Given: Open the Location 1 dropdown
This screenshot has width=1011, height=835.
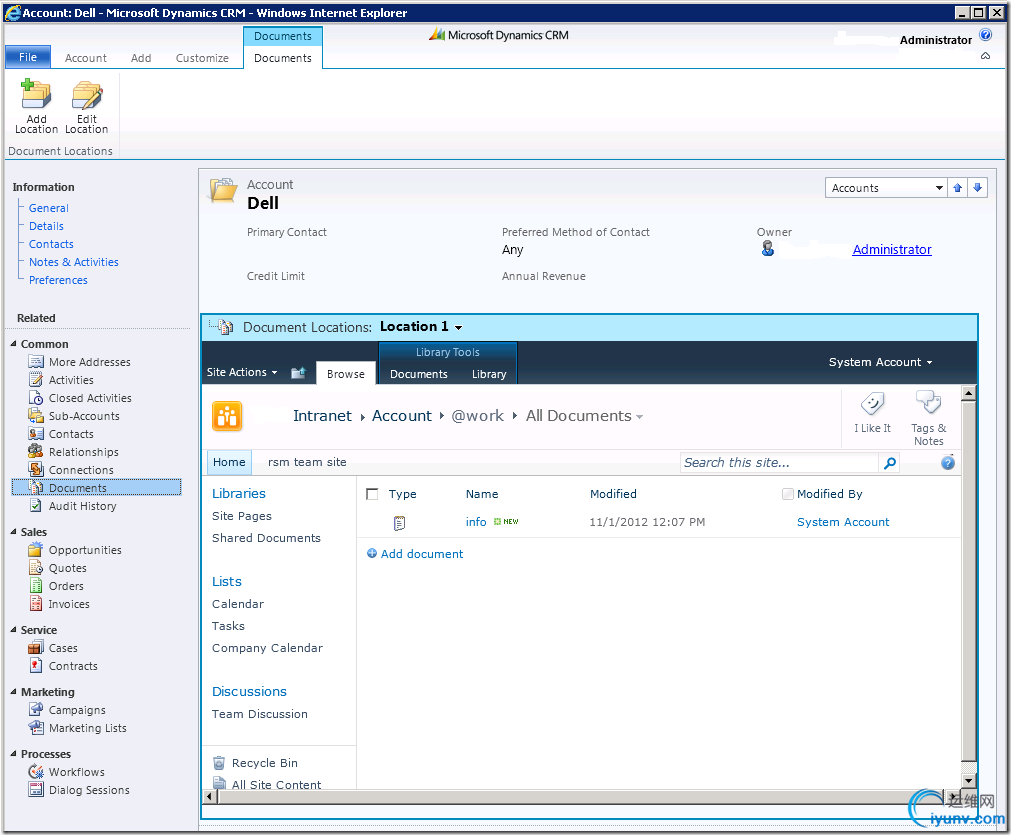Looking at the screenshot, I should pyautogui.click(x=458, y=328).
